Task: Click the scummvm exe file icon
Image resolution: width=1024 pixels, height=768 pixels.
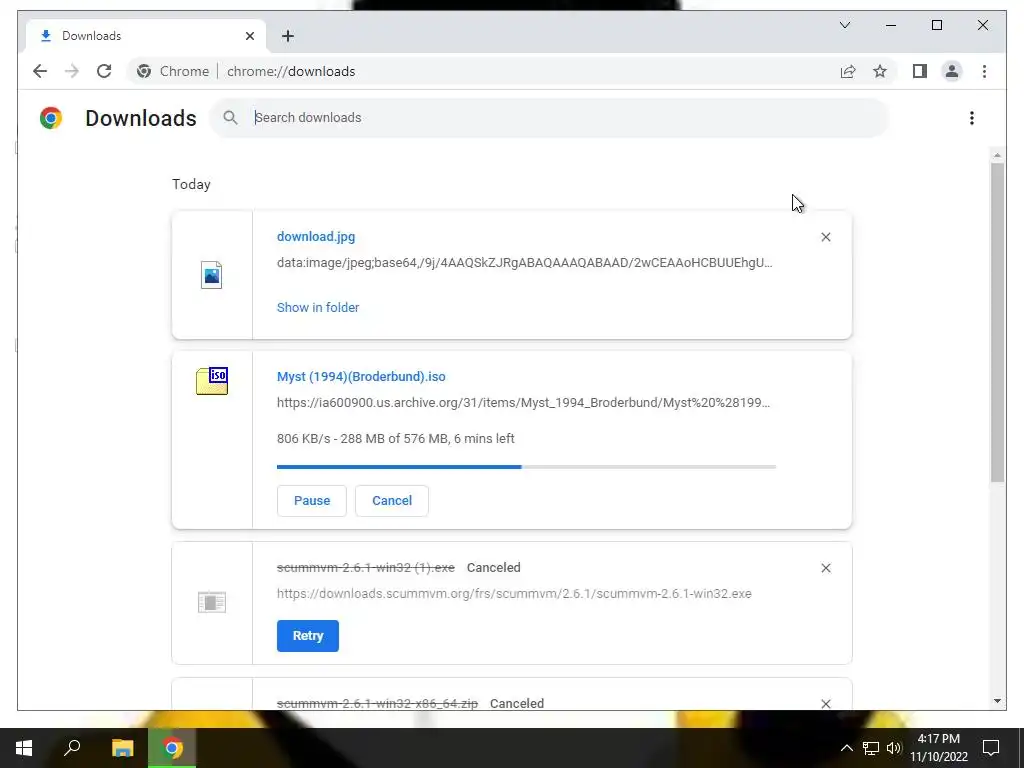Action: tap(212, 602)
